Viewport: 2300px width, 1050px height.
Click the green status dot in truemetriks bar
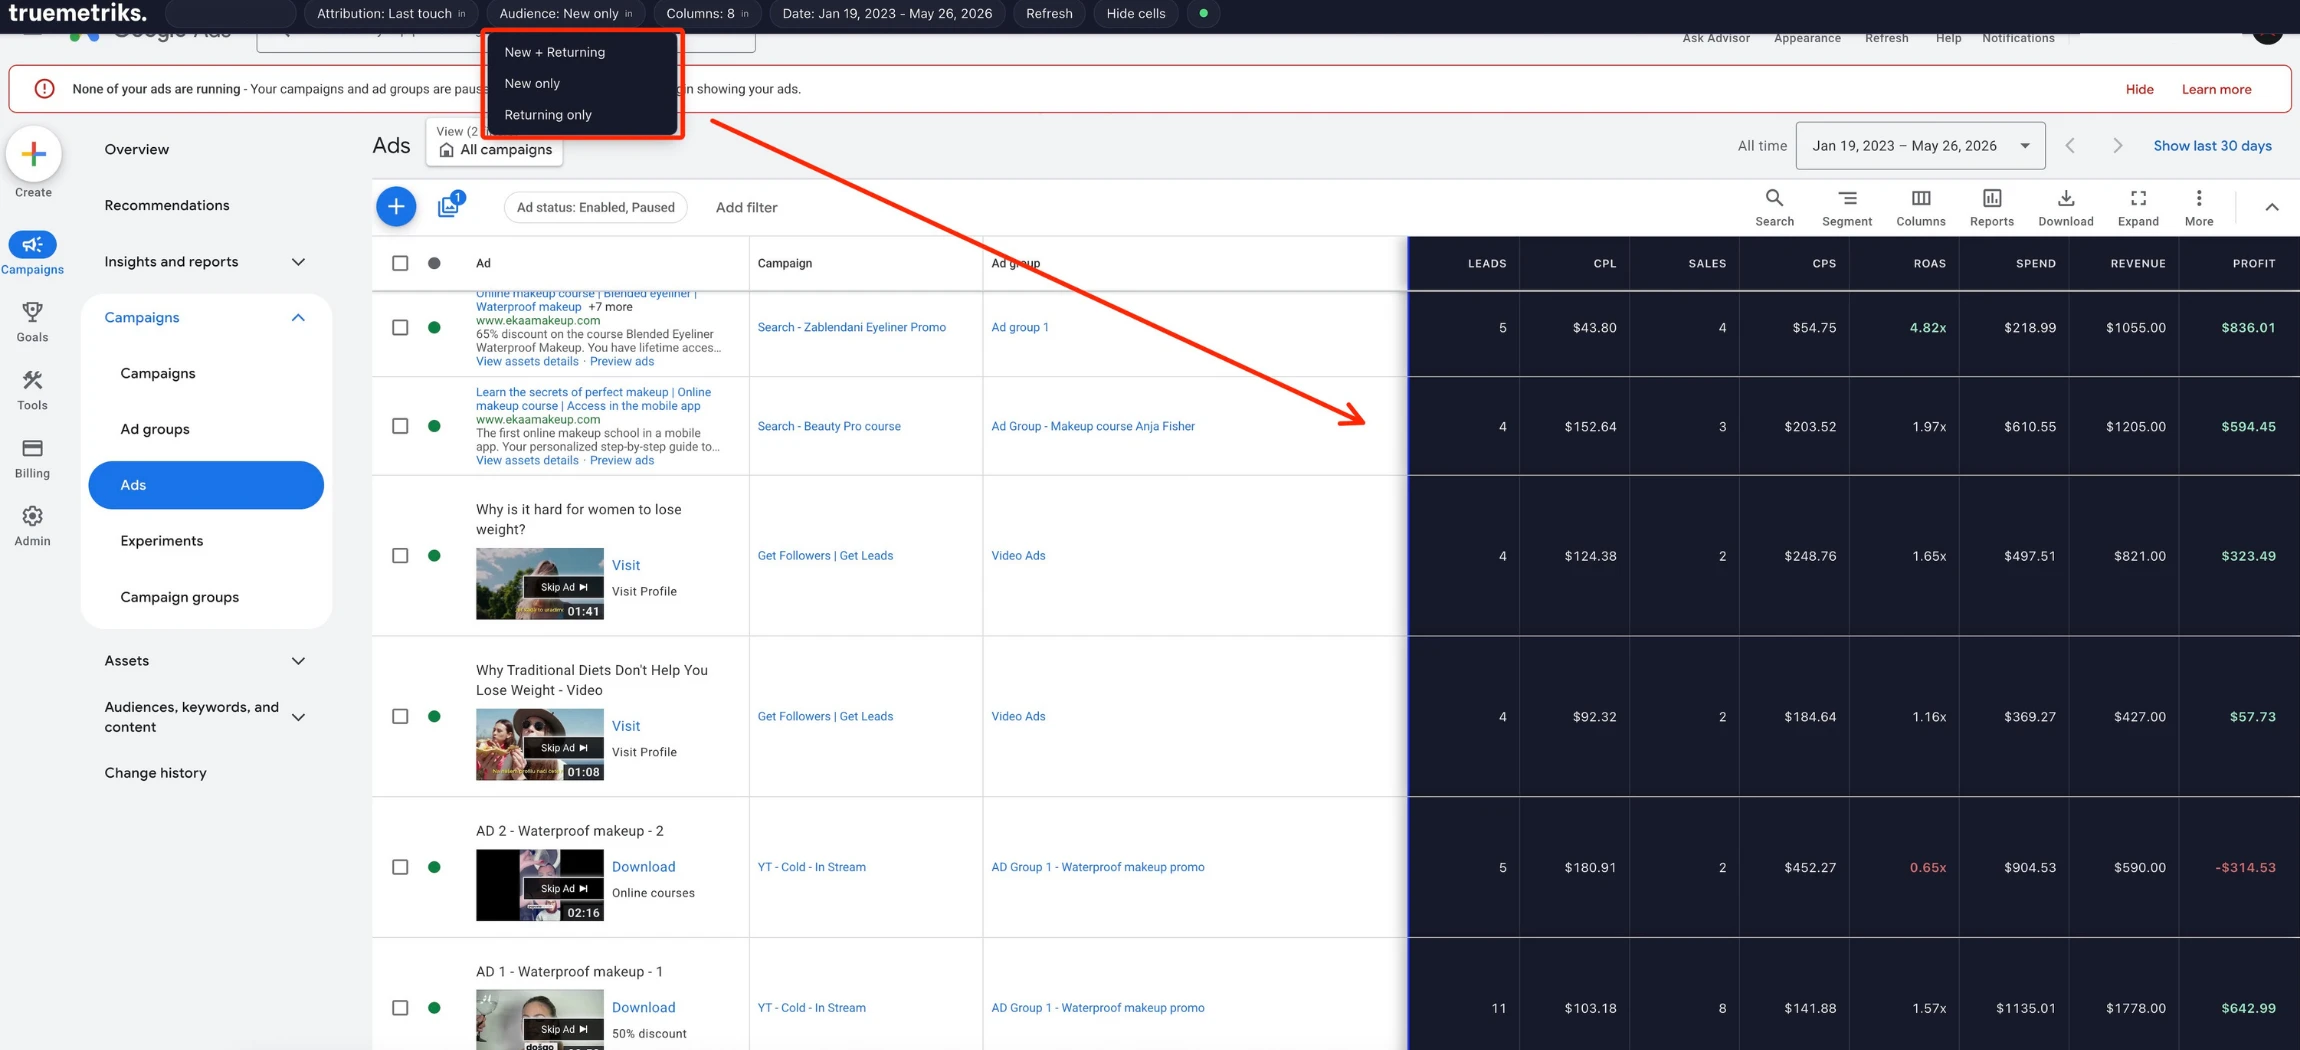click(1203, 13)
